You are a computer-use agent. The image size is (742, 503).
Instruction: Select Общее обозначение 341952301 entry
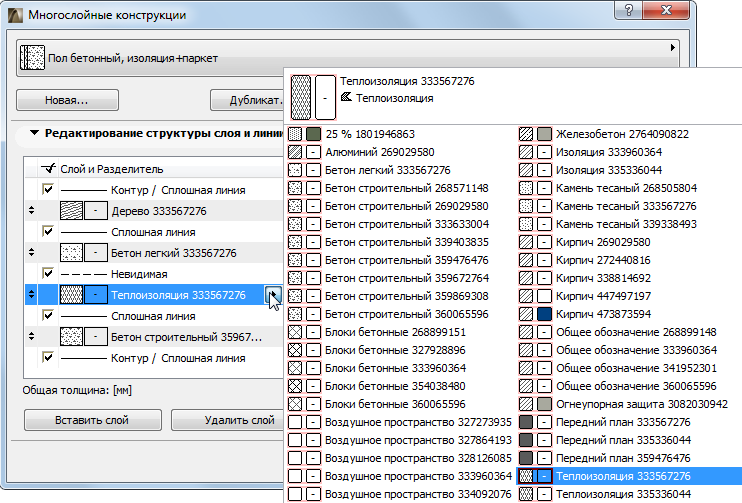(636, 368)
